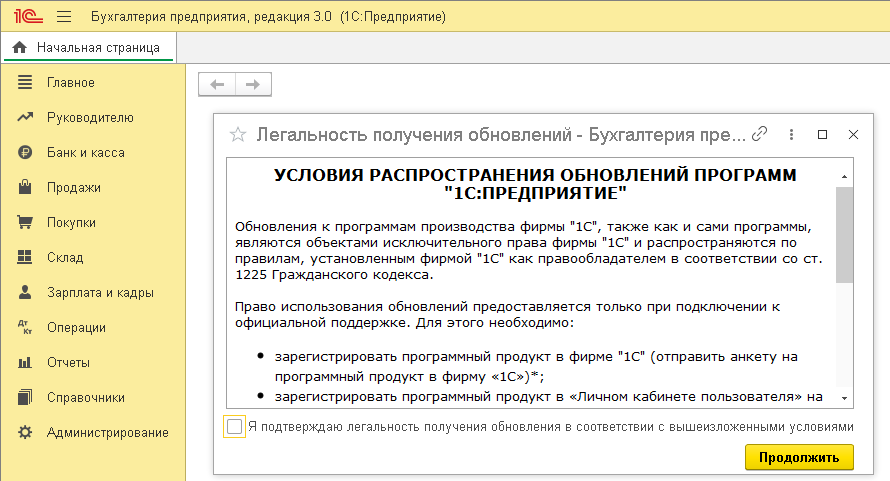
Task: Open the Администрирование section
Action: [x=108, y=433]
